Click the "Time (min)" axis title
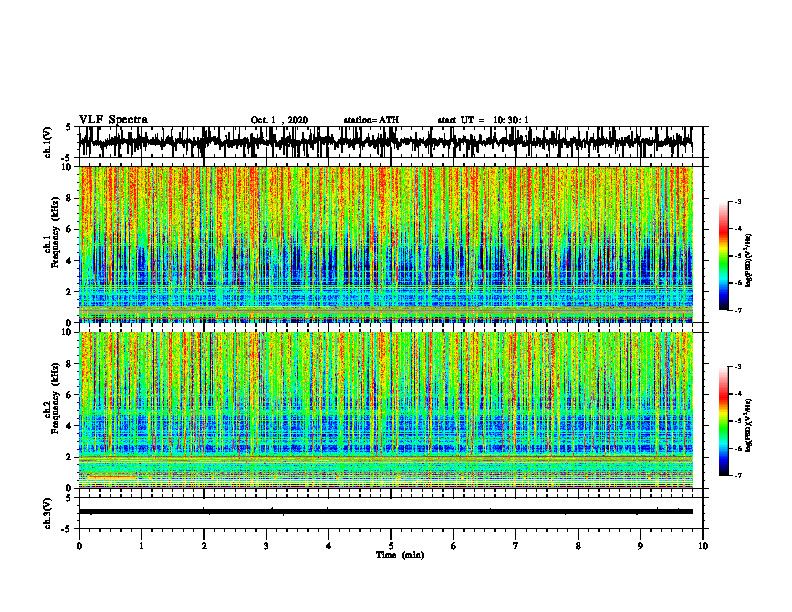The width and height of the screenshot is (792, 612). (x=400, y=555)
